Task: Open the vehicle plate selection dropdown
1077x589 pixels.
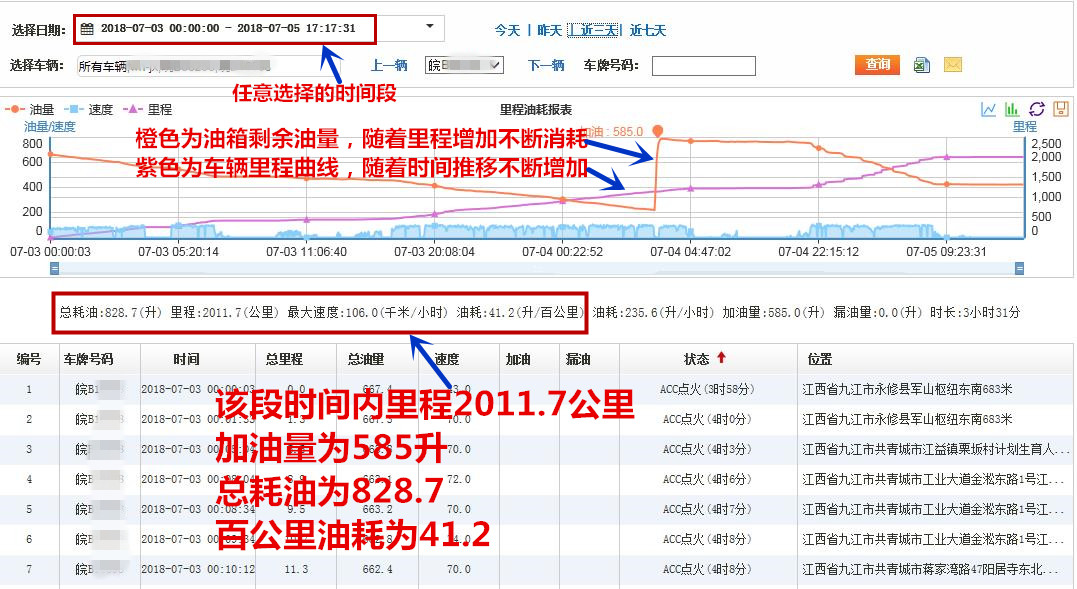Action: tap(464, 66)
